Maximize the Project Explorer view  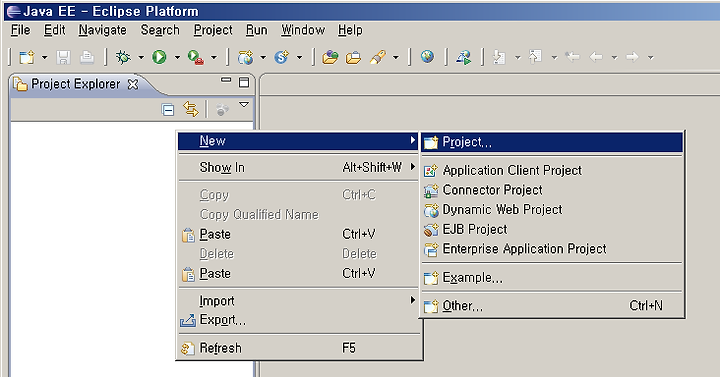pyautogui.click(x=244, y=82)
